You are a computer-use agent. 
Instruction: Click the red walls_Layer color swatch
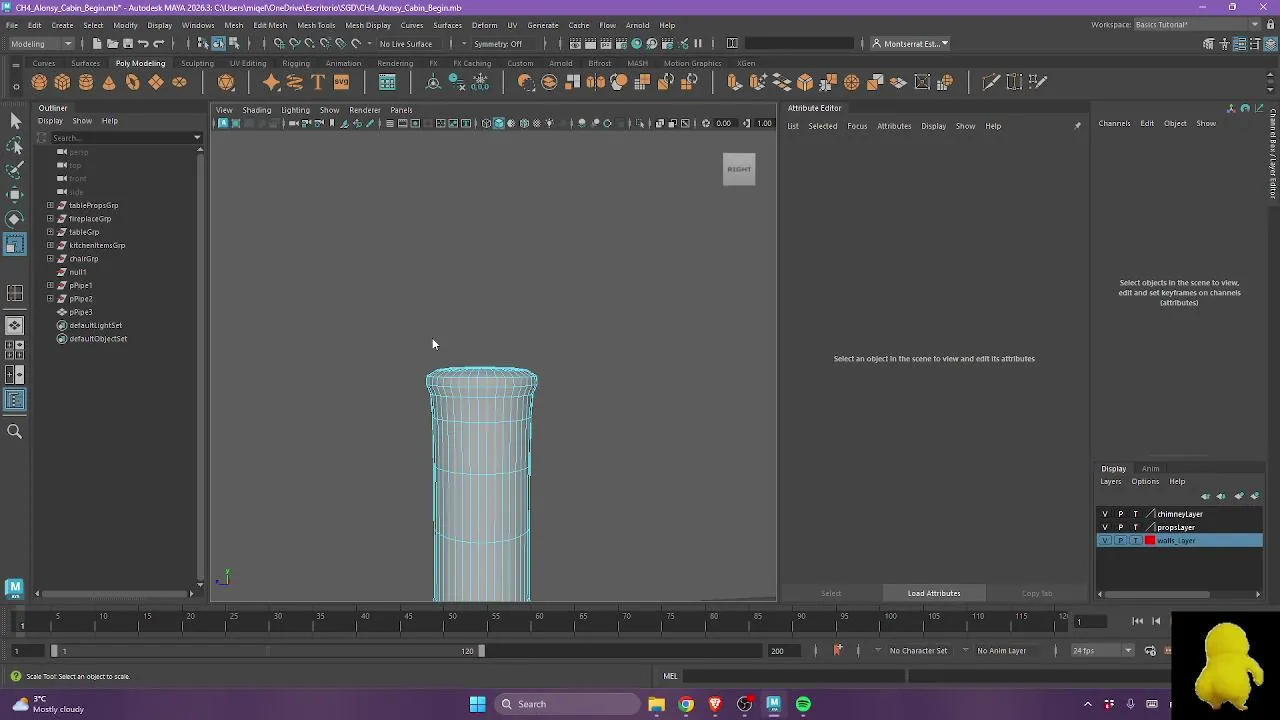(x=1150, y=541)
